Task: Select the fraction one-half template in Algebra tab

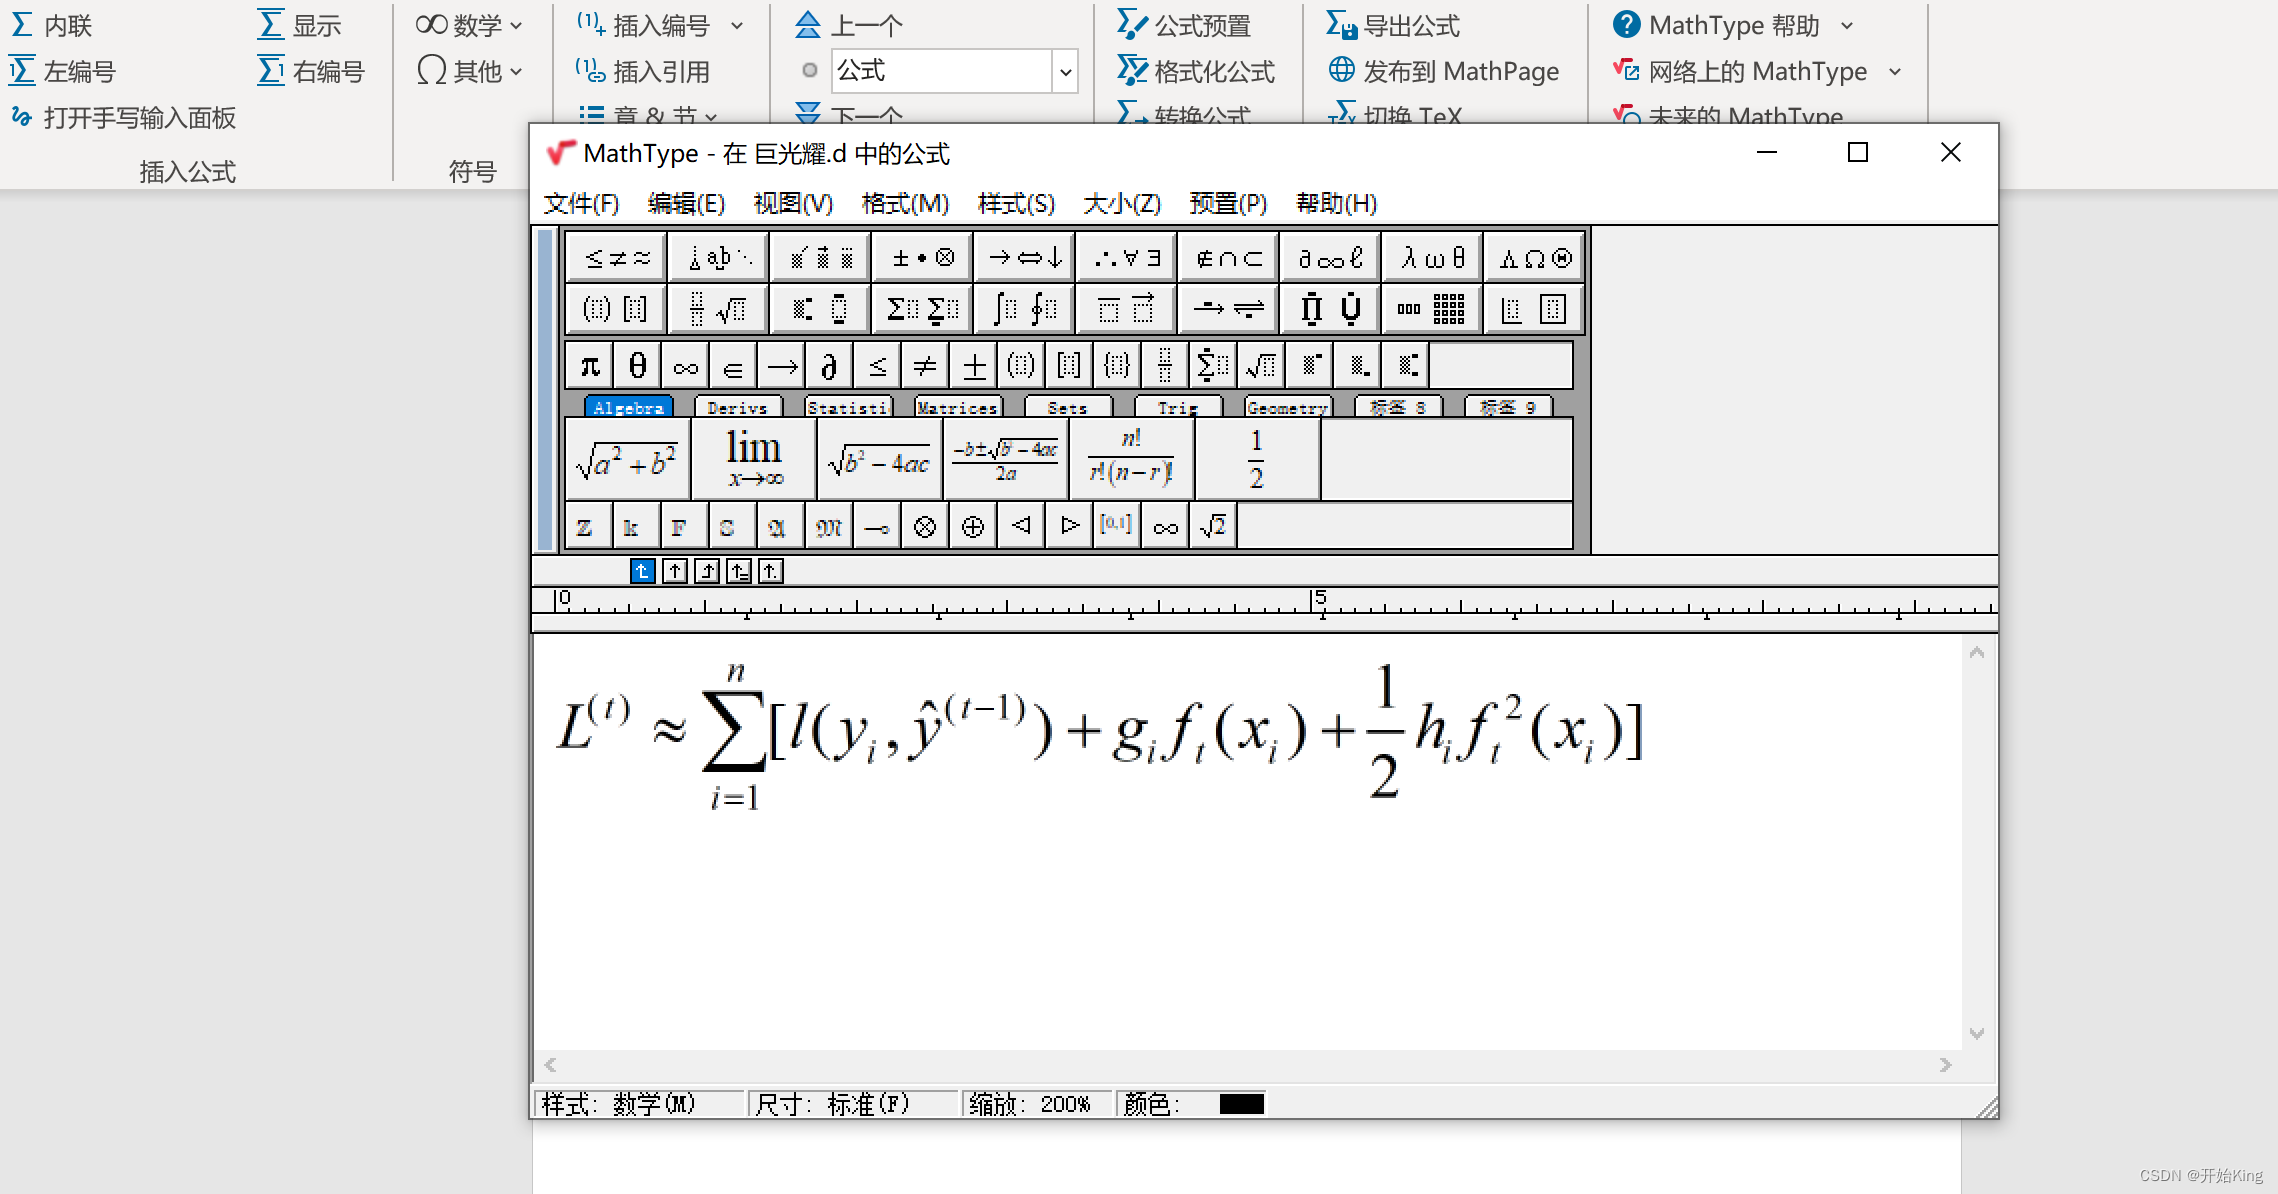Action: [x=1256, y=458]
